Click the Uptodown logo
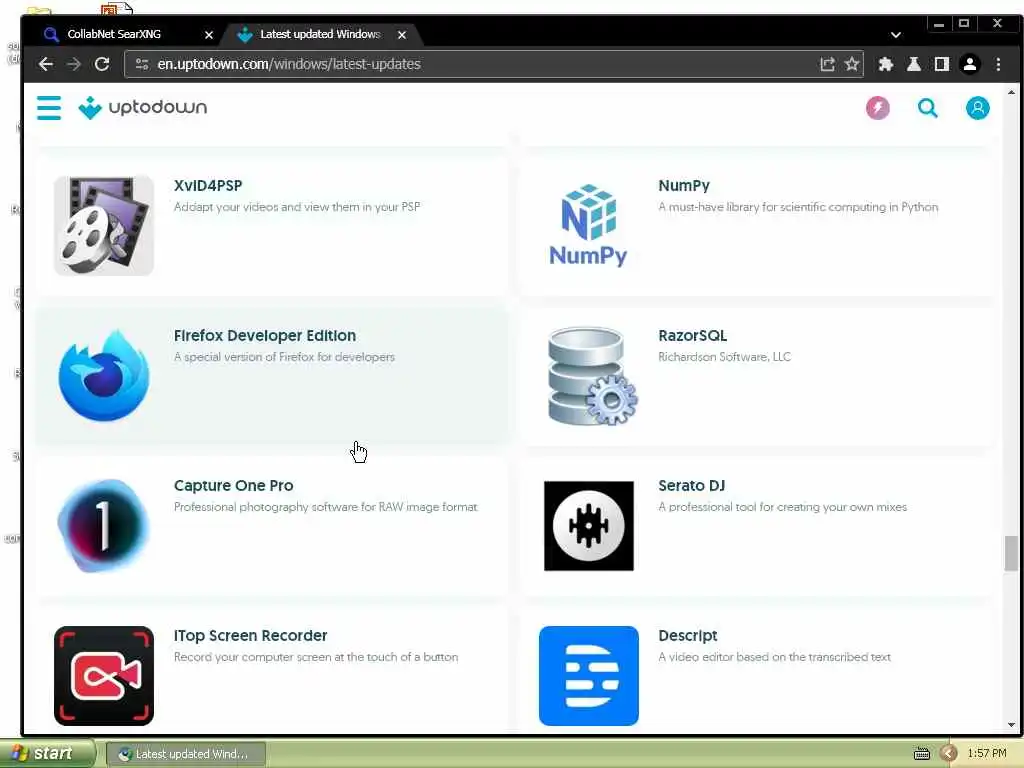This screenshot has width=1024, height=768. coord(142,108)
